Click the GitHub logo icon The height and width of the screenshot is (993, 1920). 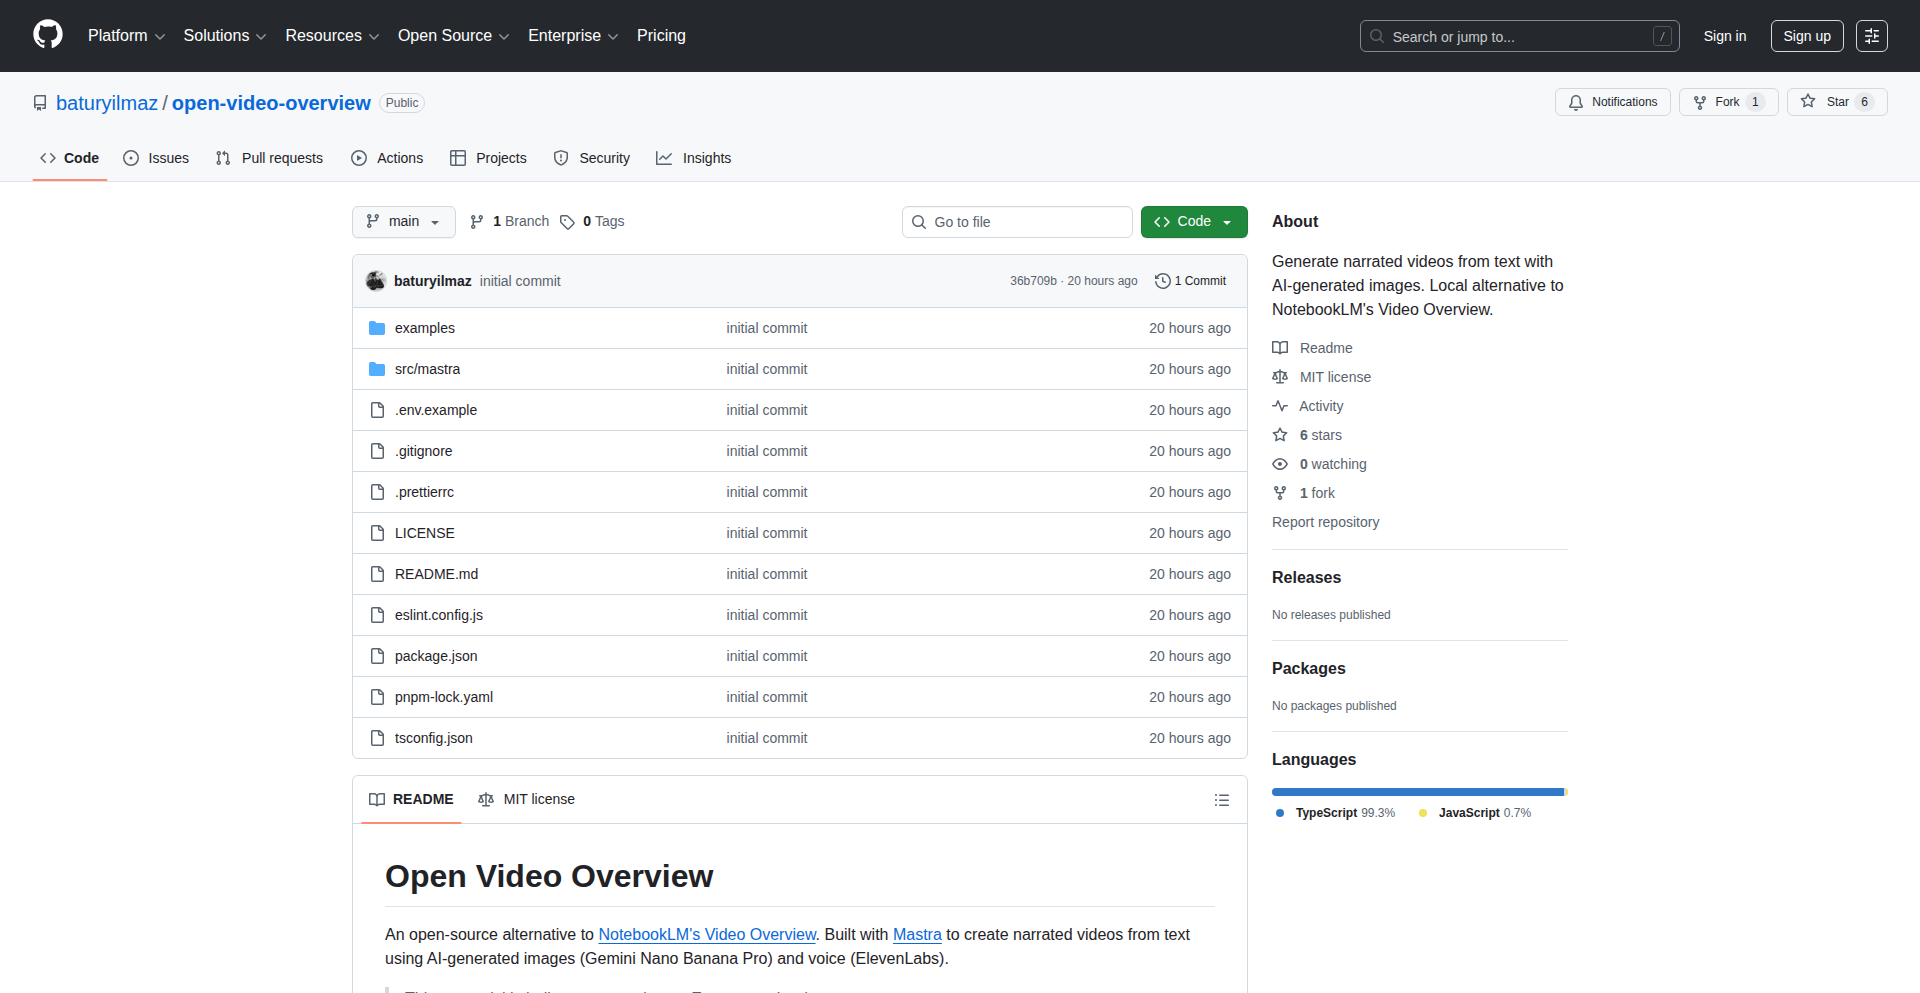point(47,35)
